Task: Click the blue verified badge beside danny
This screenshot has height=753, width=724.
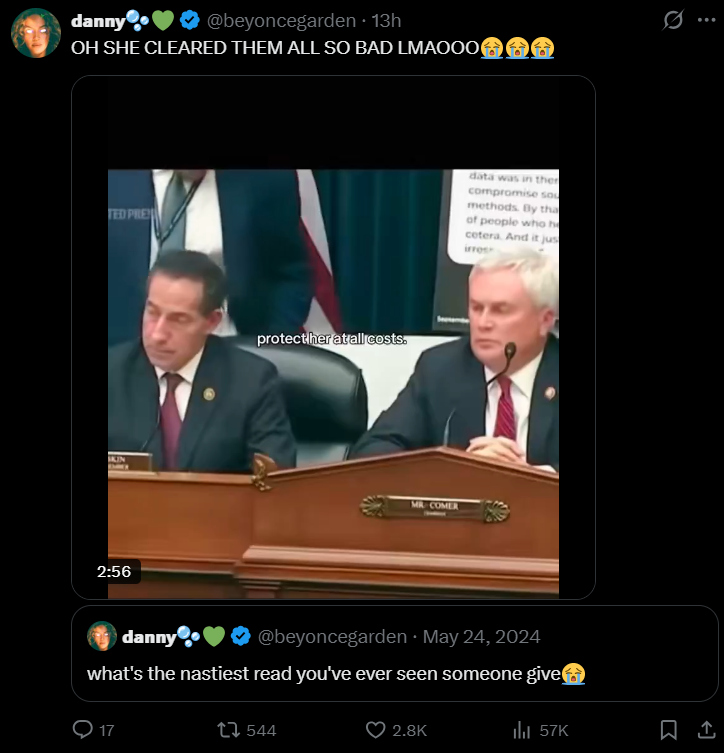Action: coord(190,21)
